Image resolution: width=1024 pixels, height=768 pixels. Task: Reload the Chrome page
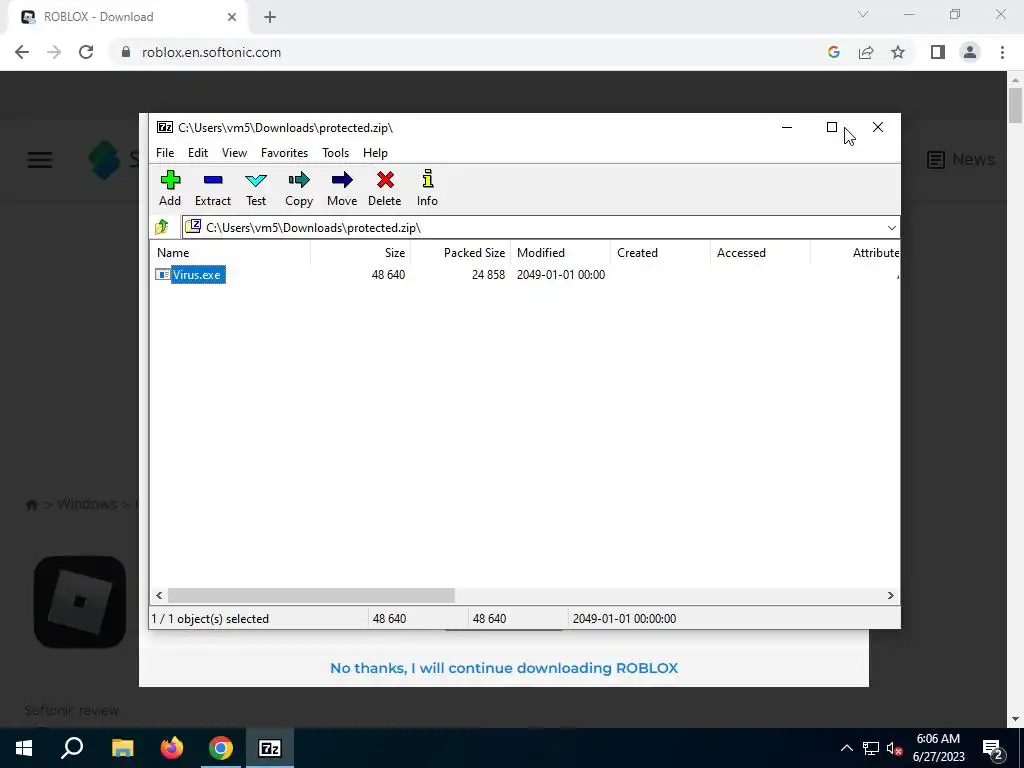coord(86,52)
